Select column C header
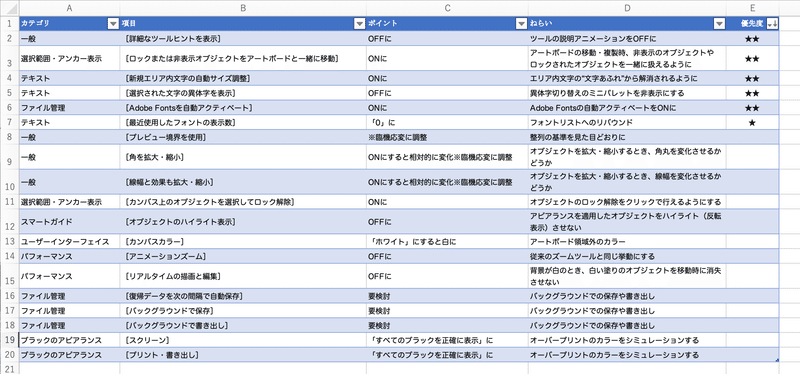 click(x=447, y=8)
